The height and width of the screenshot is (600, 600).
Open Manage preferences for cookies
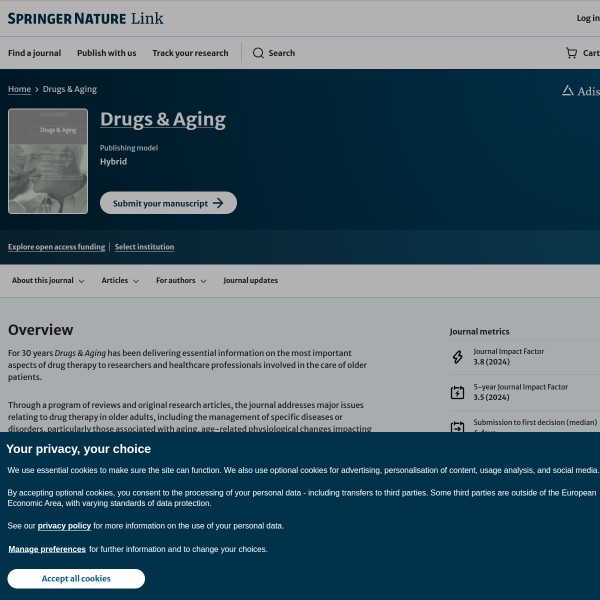tap(47, 549)
